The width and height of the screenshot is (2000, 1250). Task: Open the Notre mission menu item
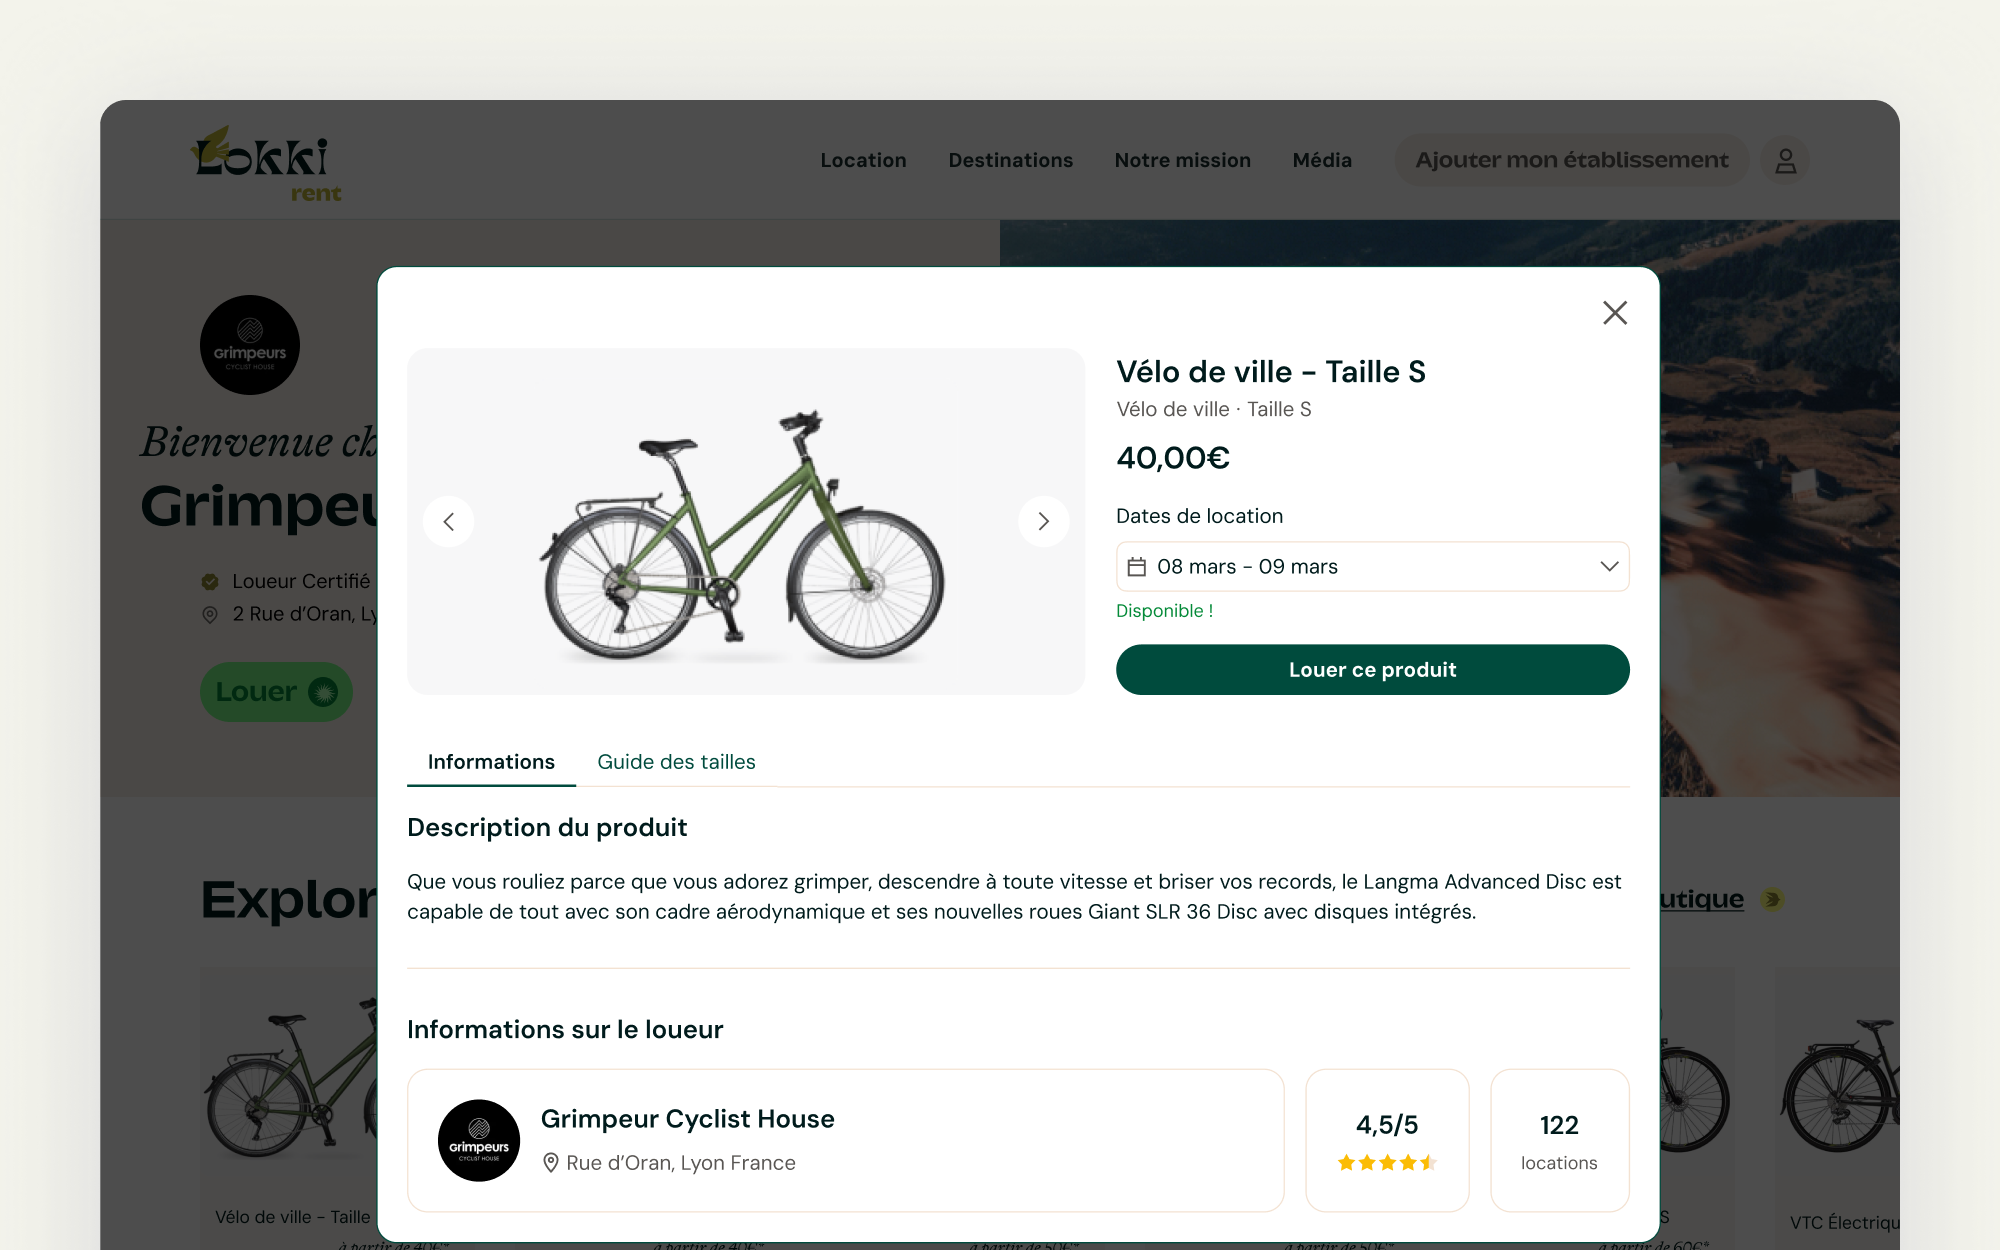point(1182,160)
